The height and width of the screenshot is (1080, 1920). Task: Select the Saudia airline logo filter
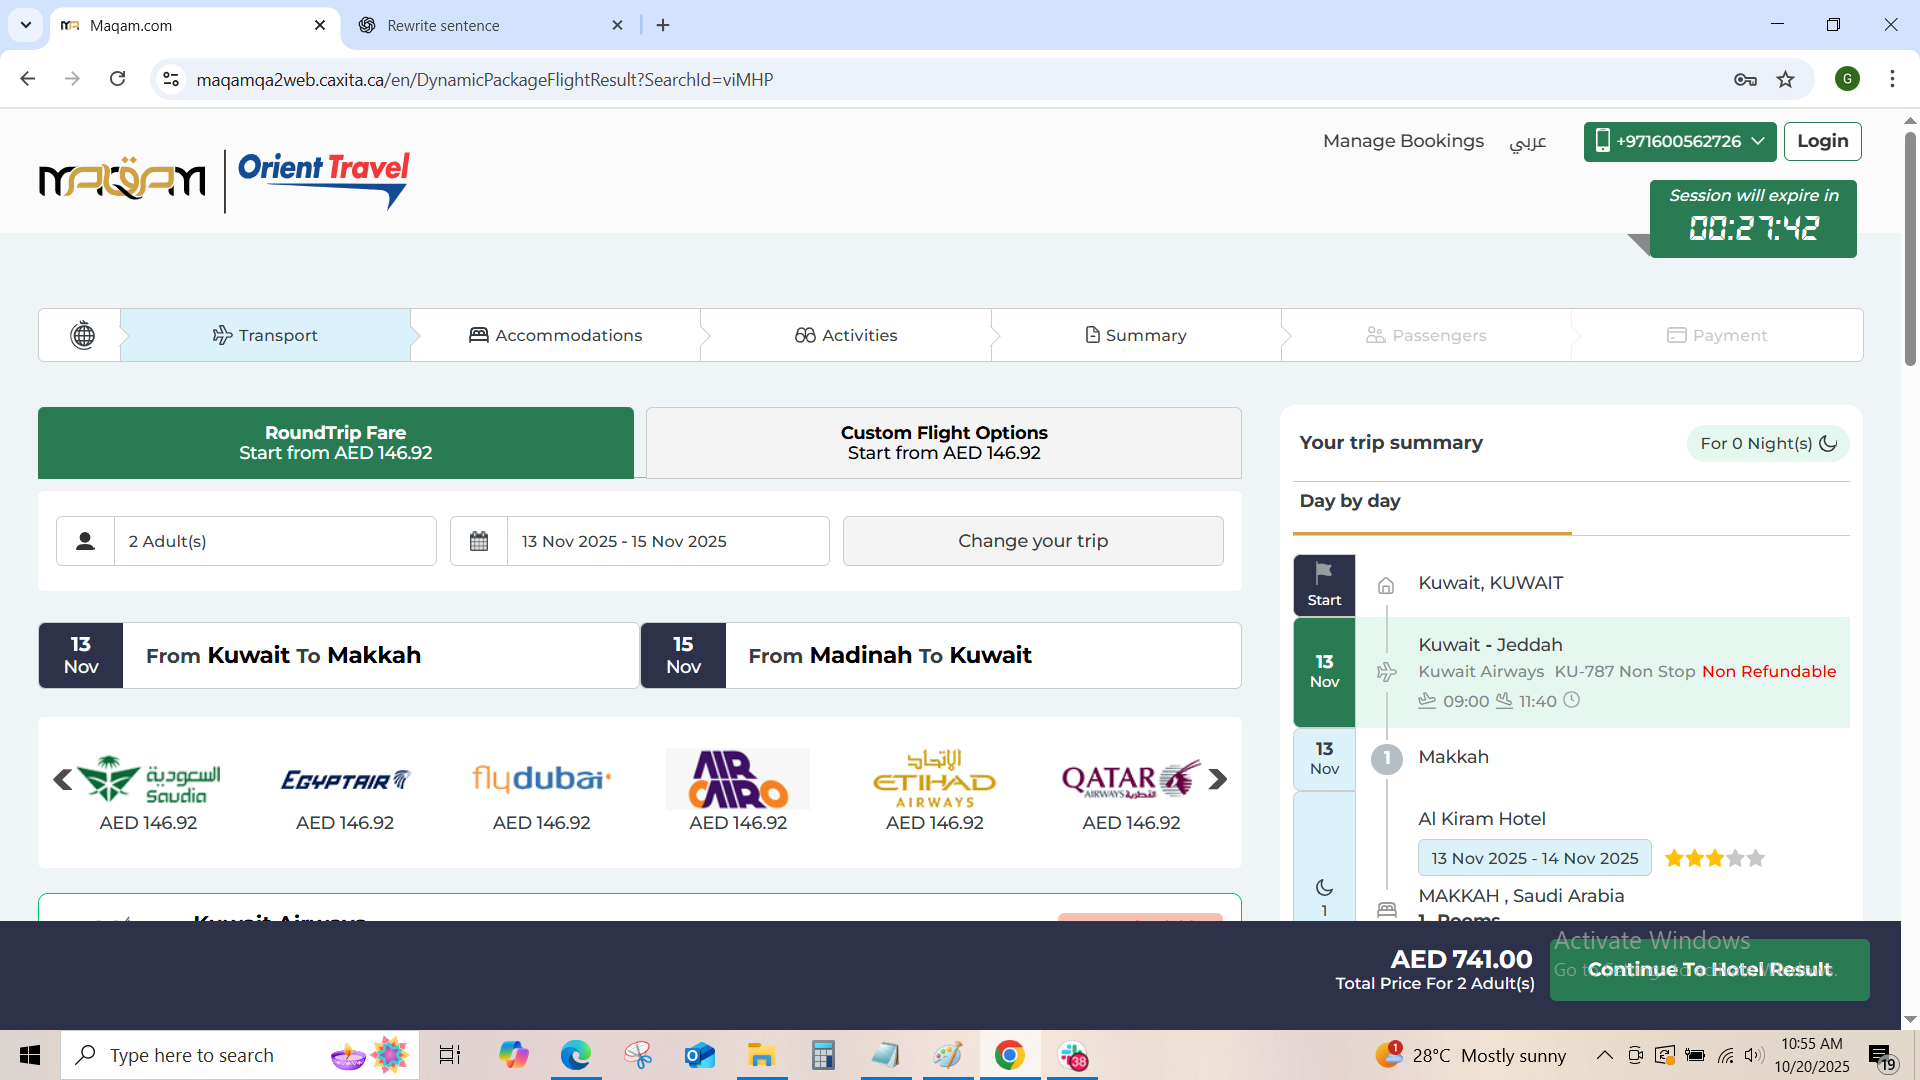click(x=148, y=780)
